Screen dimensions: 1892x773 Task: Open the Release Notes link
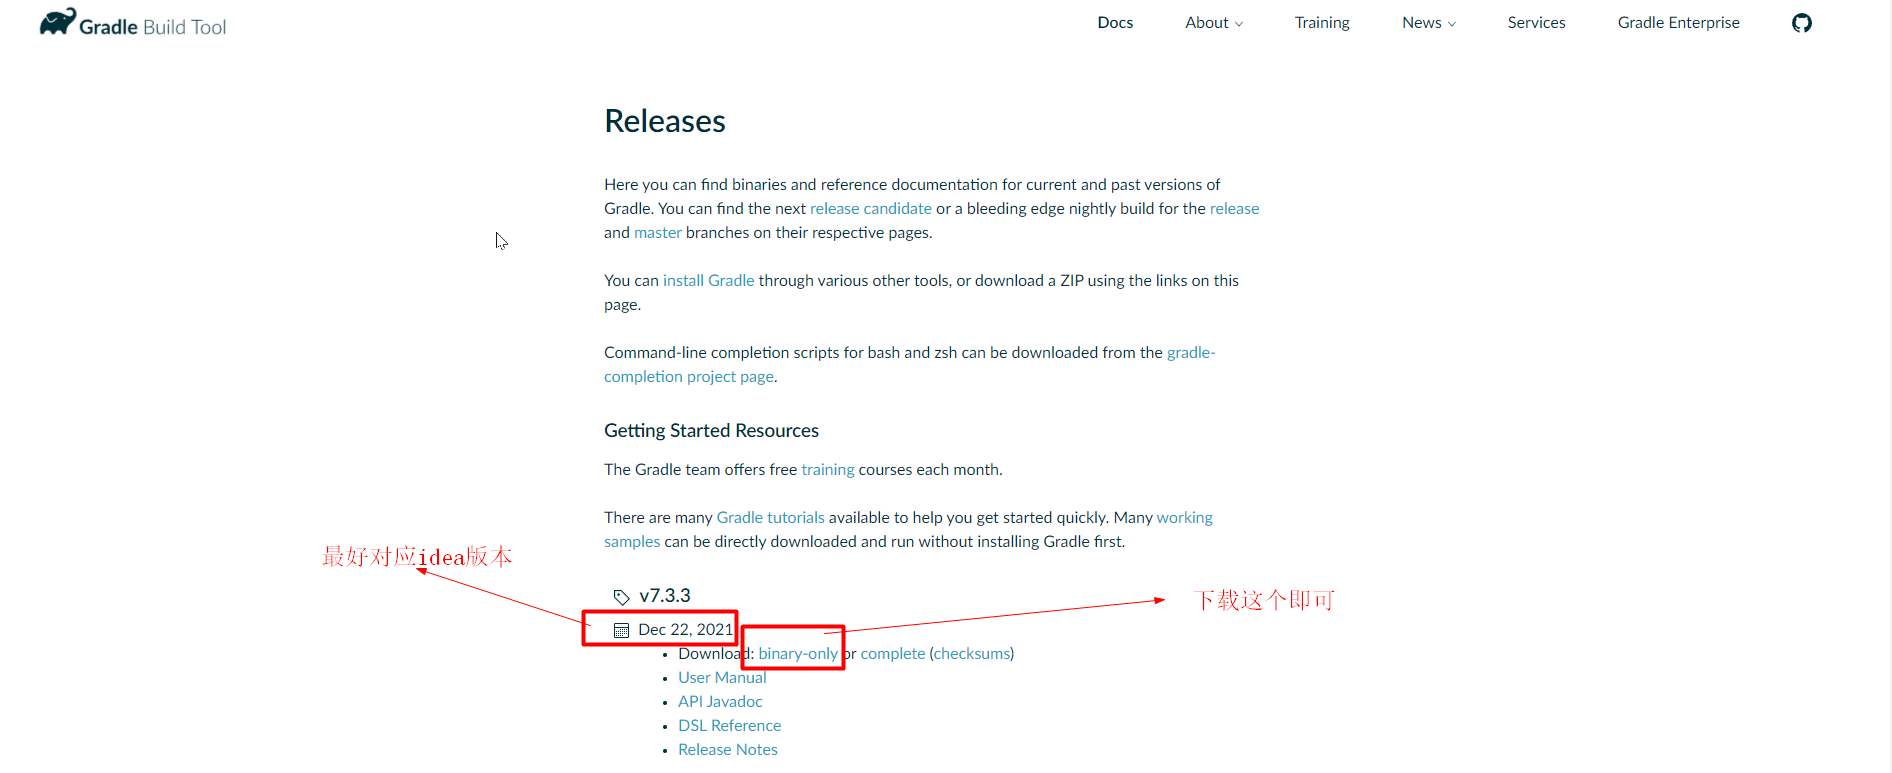(x=727, y=749)
